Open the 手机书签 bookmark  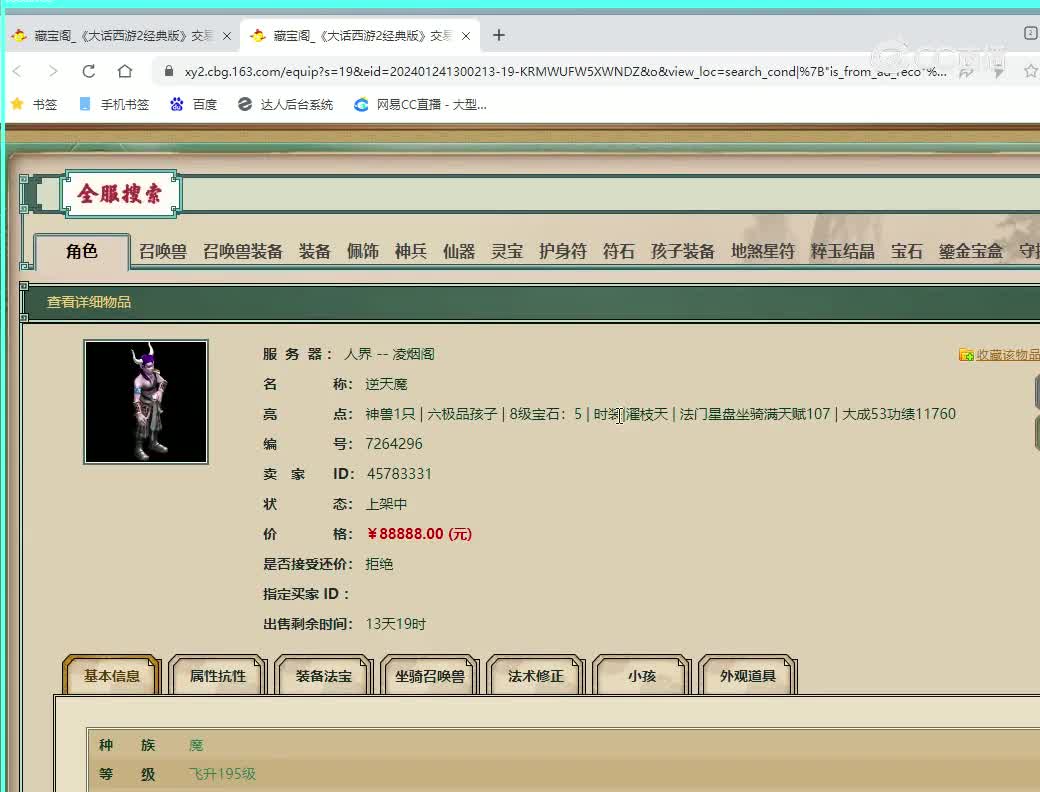click(113, 104)
